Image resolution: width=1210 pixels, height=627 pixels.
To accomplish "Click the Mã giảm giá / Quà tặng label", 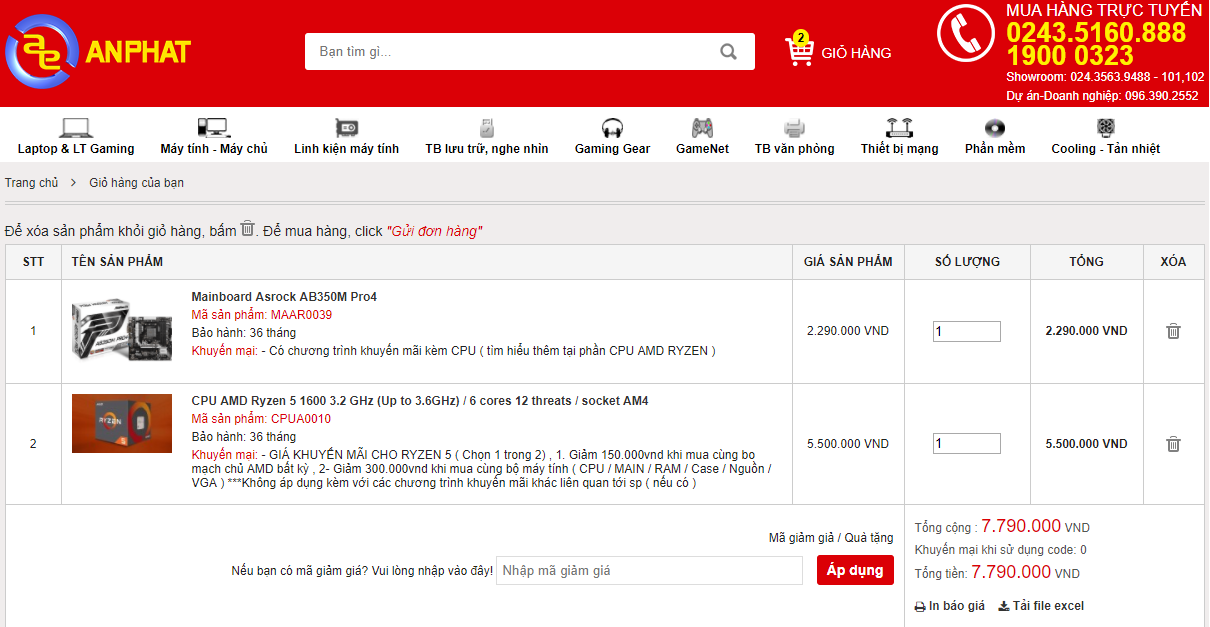I will pyautogui.click(x=831, y=538).
